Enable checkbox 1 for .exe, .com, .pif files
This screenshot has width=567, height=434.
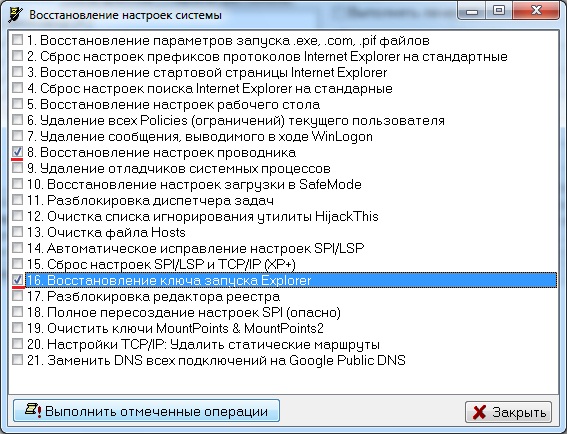click(17, 39)
